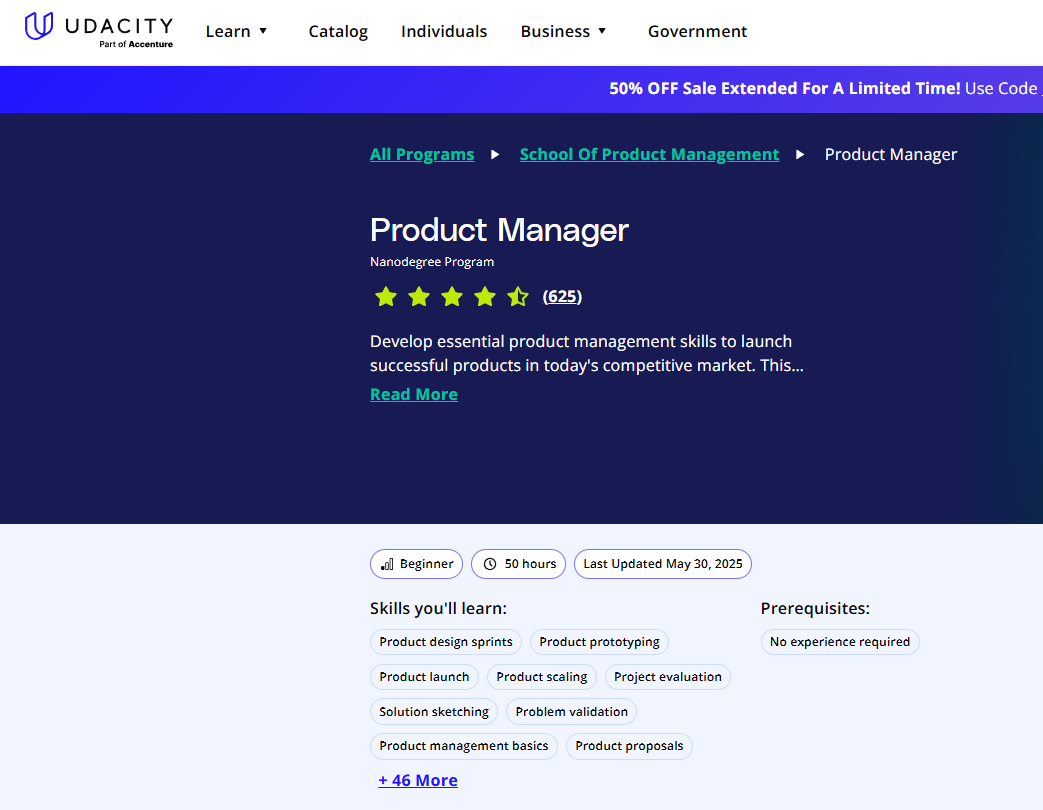Click the arrow separator after All Programs
Image resolution: width=1043 pixels, height=810 pixels.
495,154
